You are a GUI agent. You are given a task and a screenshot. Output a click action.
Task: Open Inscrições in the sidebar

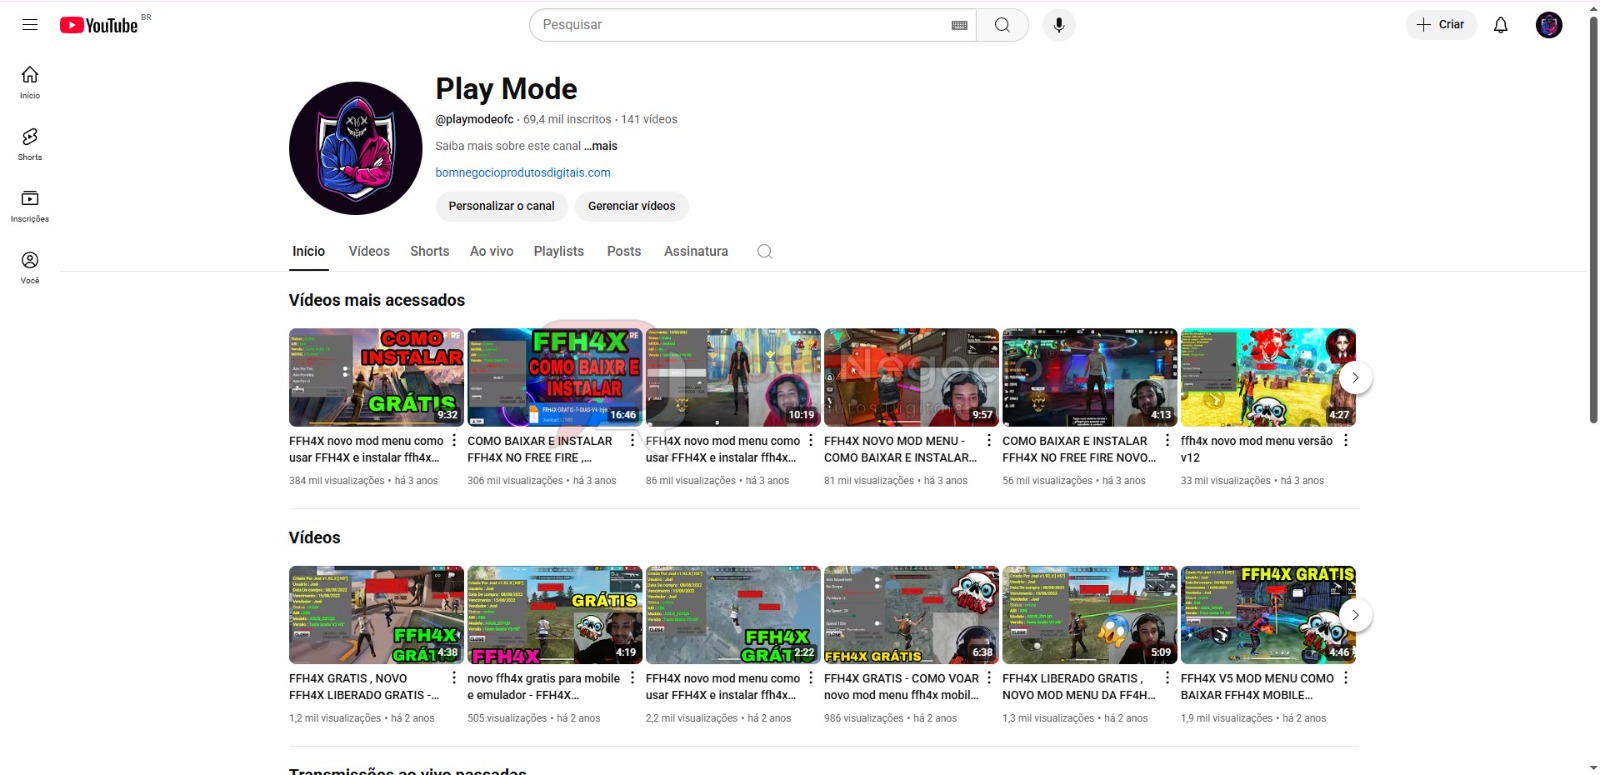30,206
